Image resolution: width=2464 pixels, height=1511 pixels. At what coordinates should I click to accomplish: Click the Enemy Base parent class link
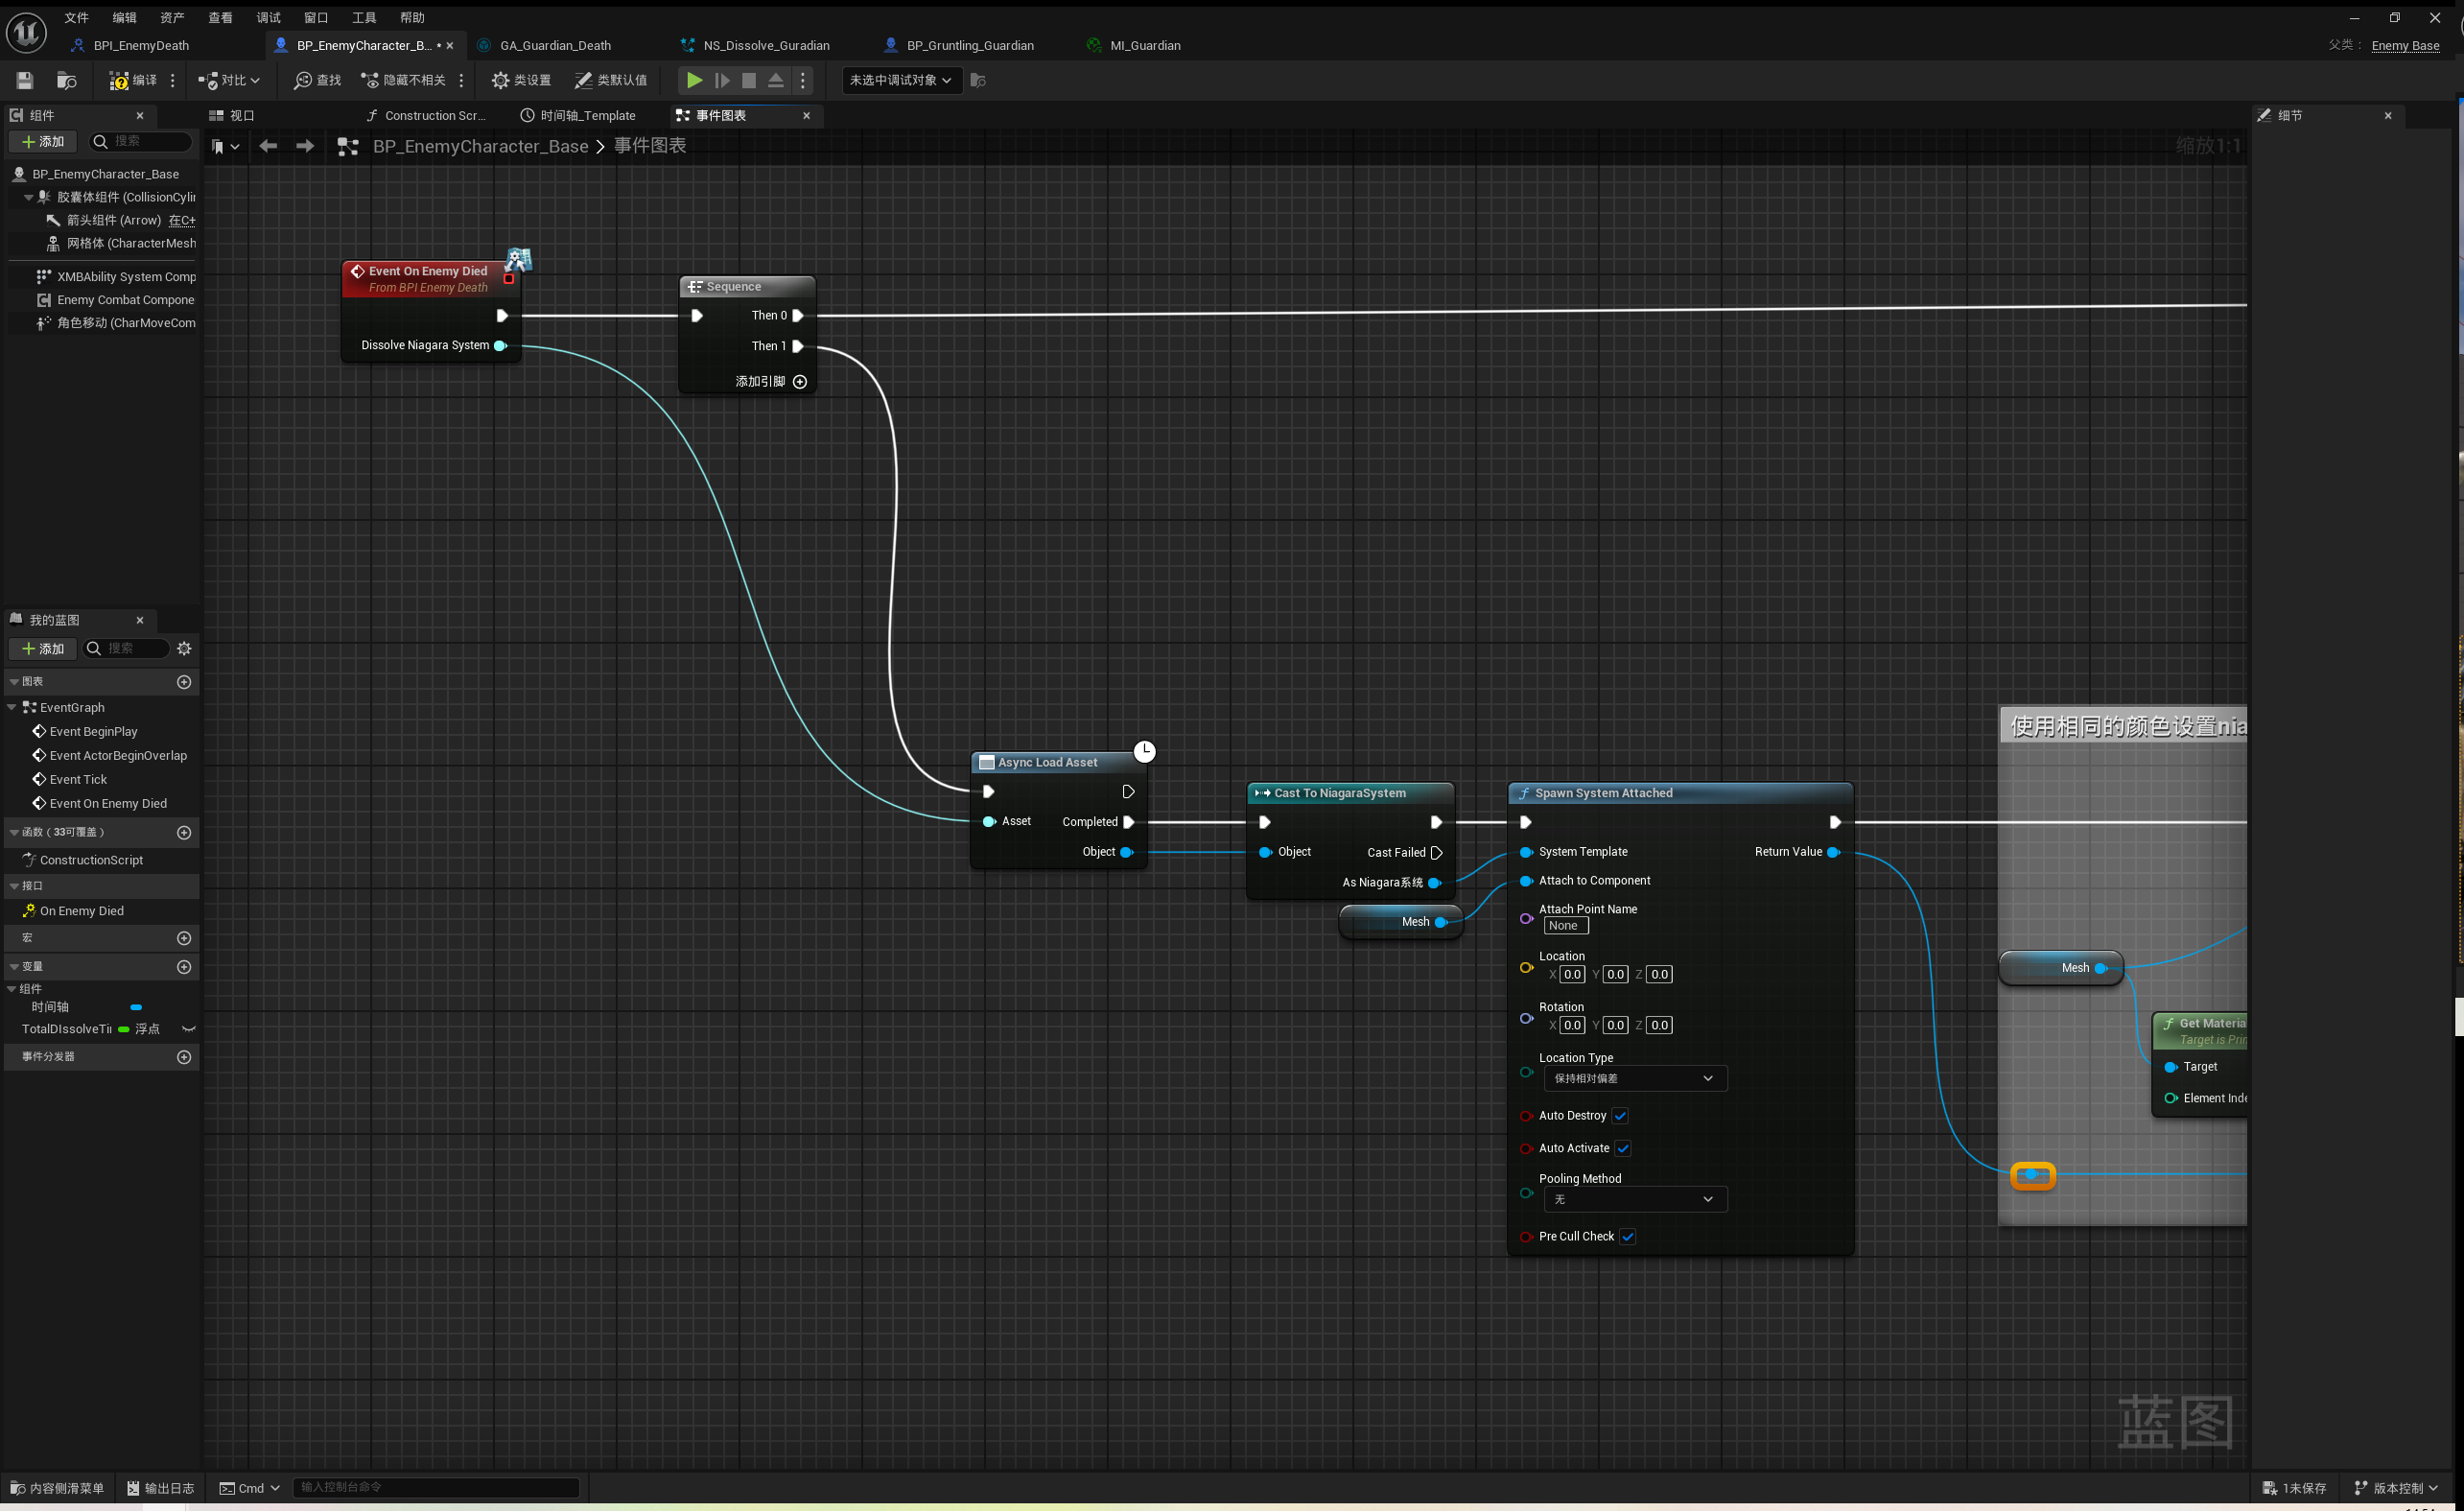pos(2404,45)
